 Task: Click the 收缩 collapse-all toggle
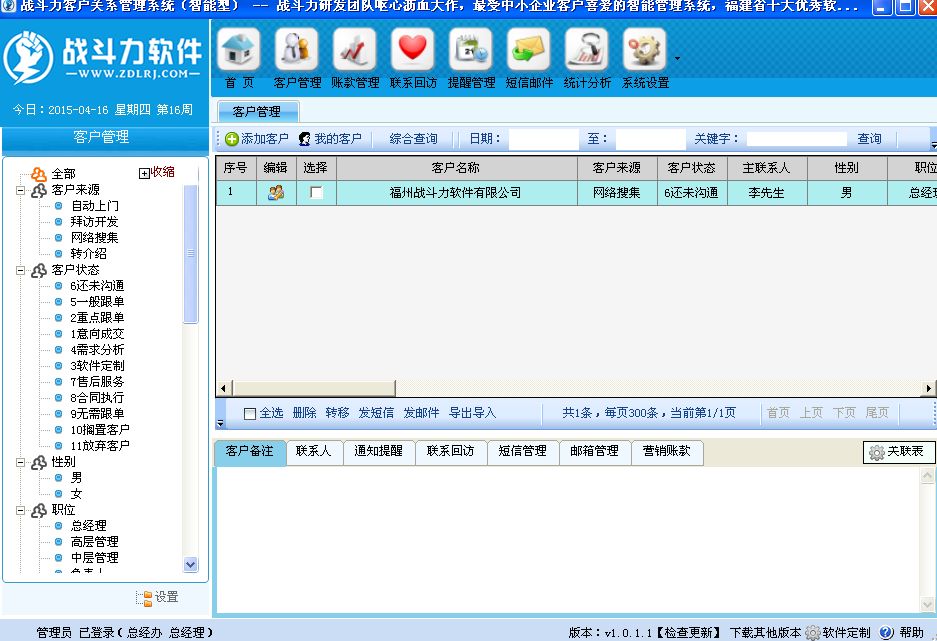click(x=157, y=172)
